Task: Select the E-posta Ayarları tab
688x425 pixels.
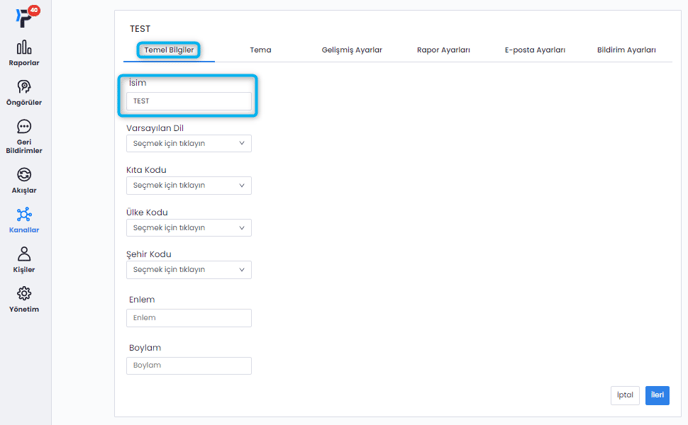Action: [x=535, y=50]
